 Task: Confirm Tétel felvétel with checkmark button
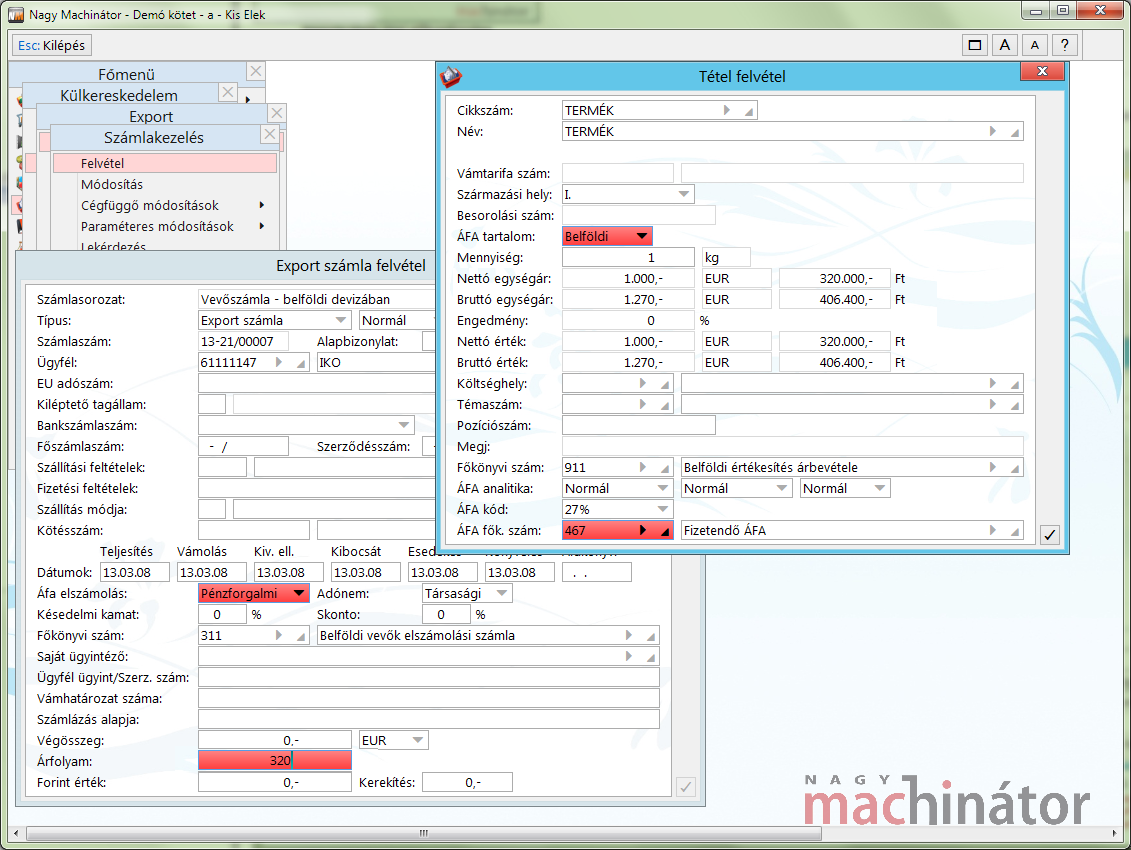[x=1049, y=535]
